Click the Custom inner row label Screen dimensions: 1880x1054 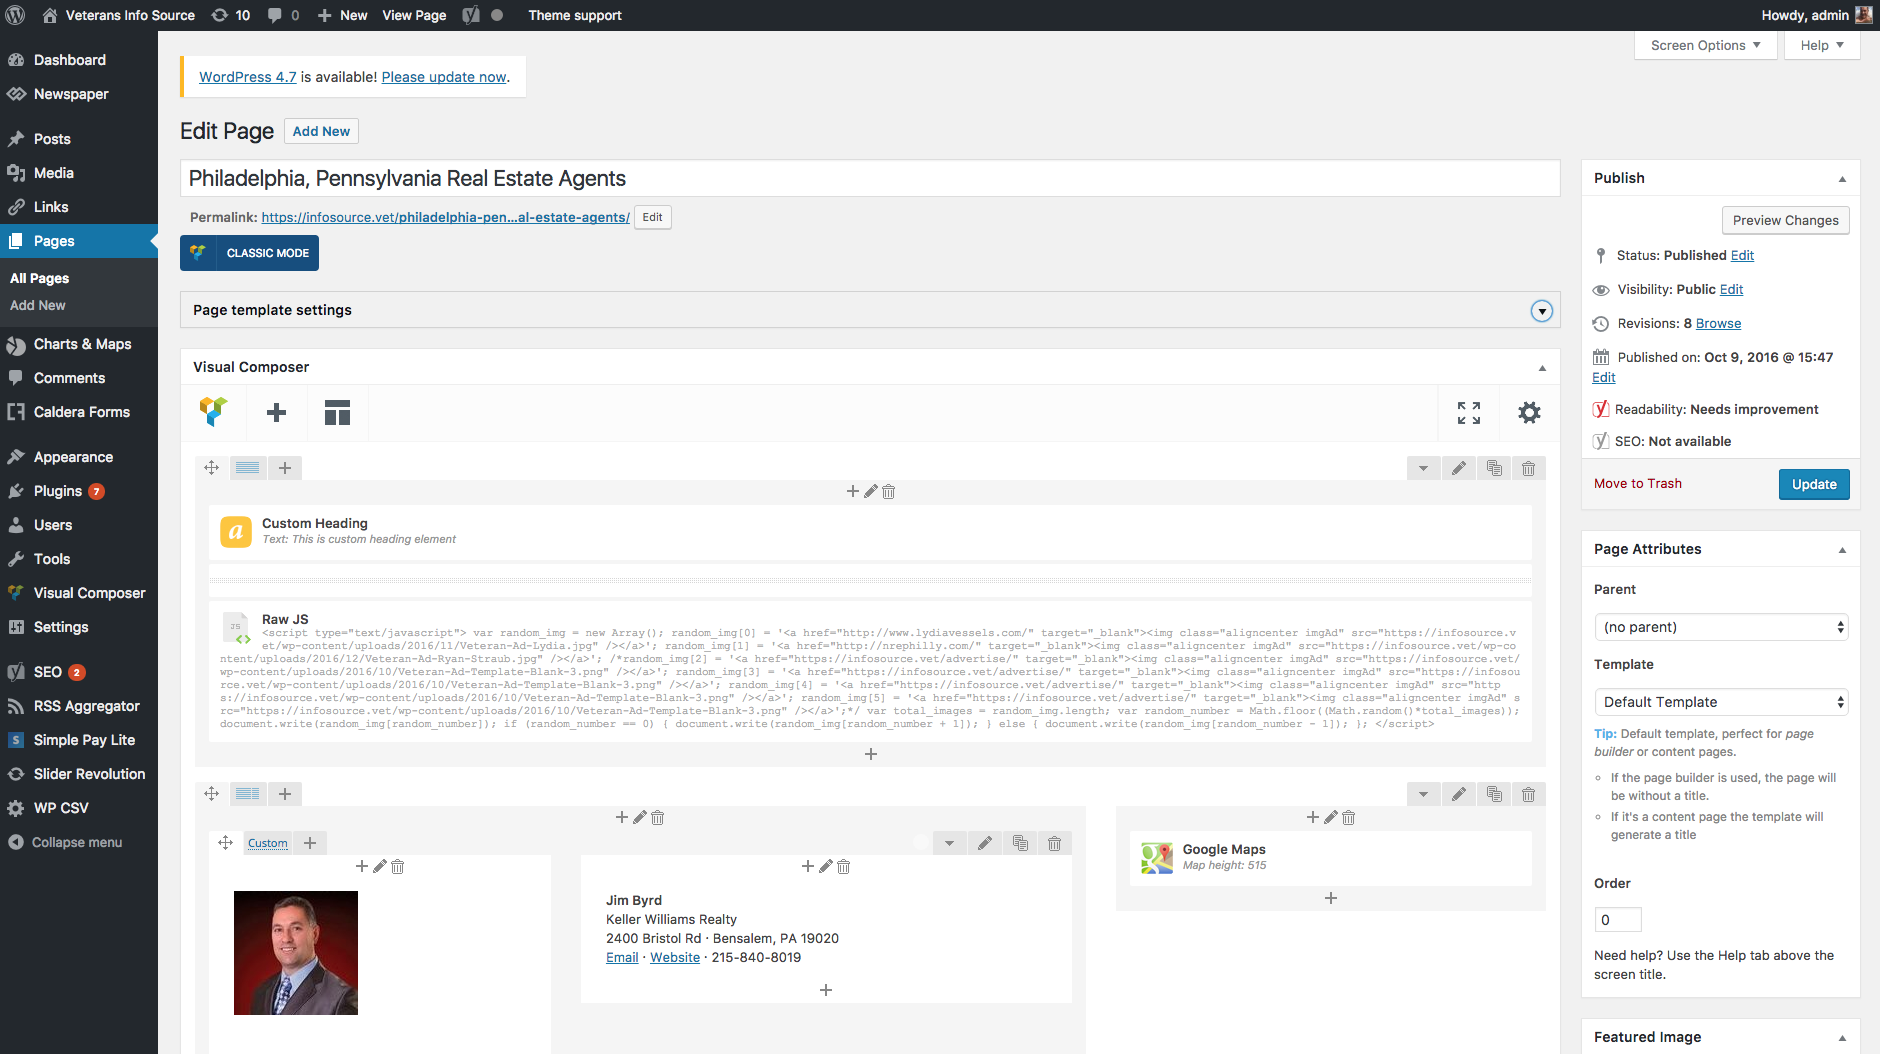click(x=268, y=843)
